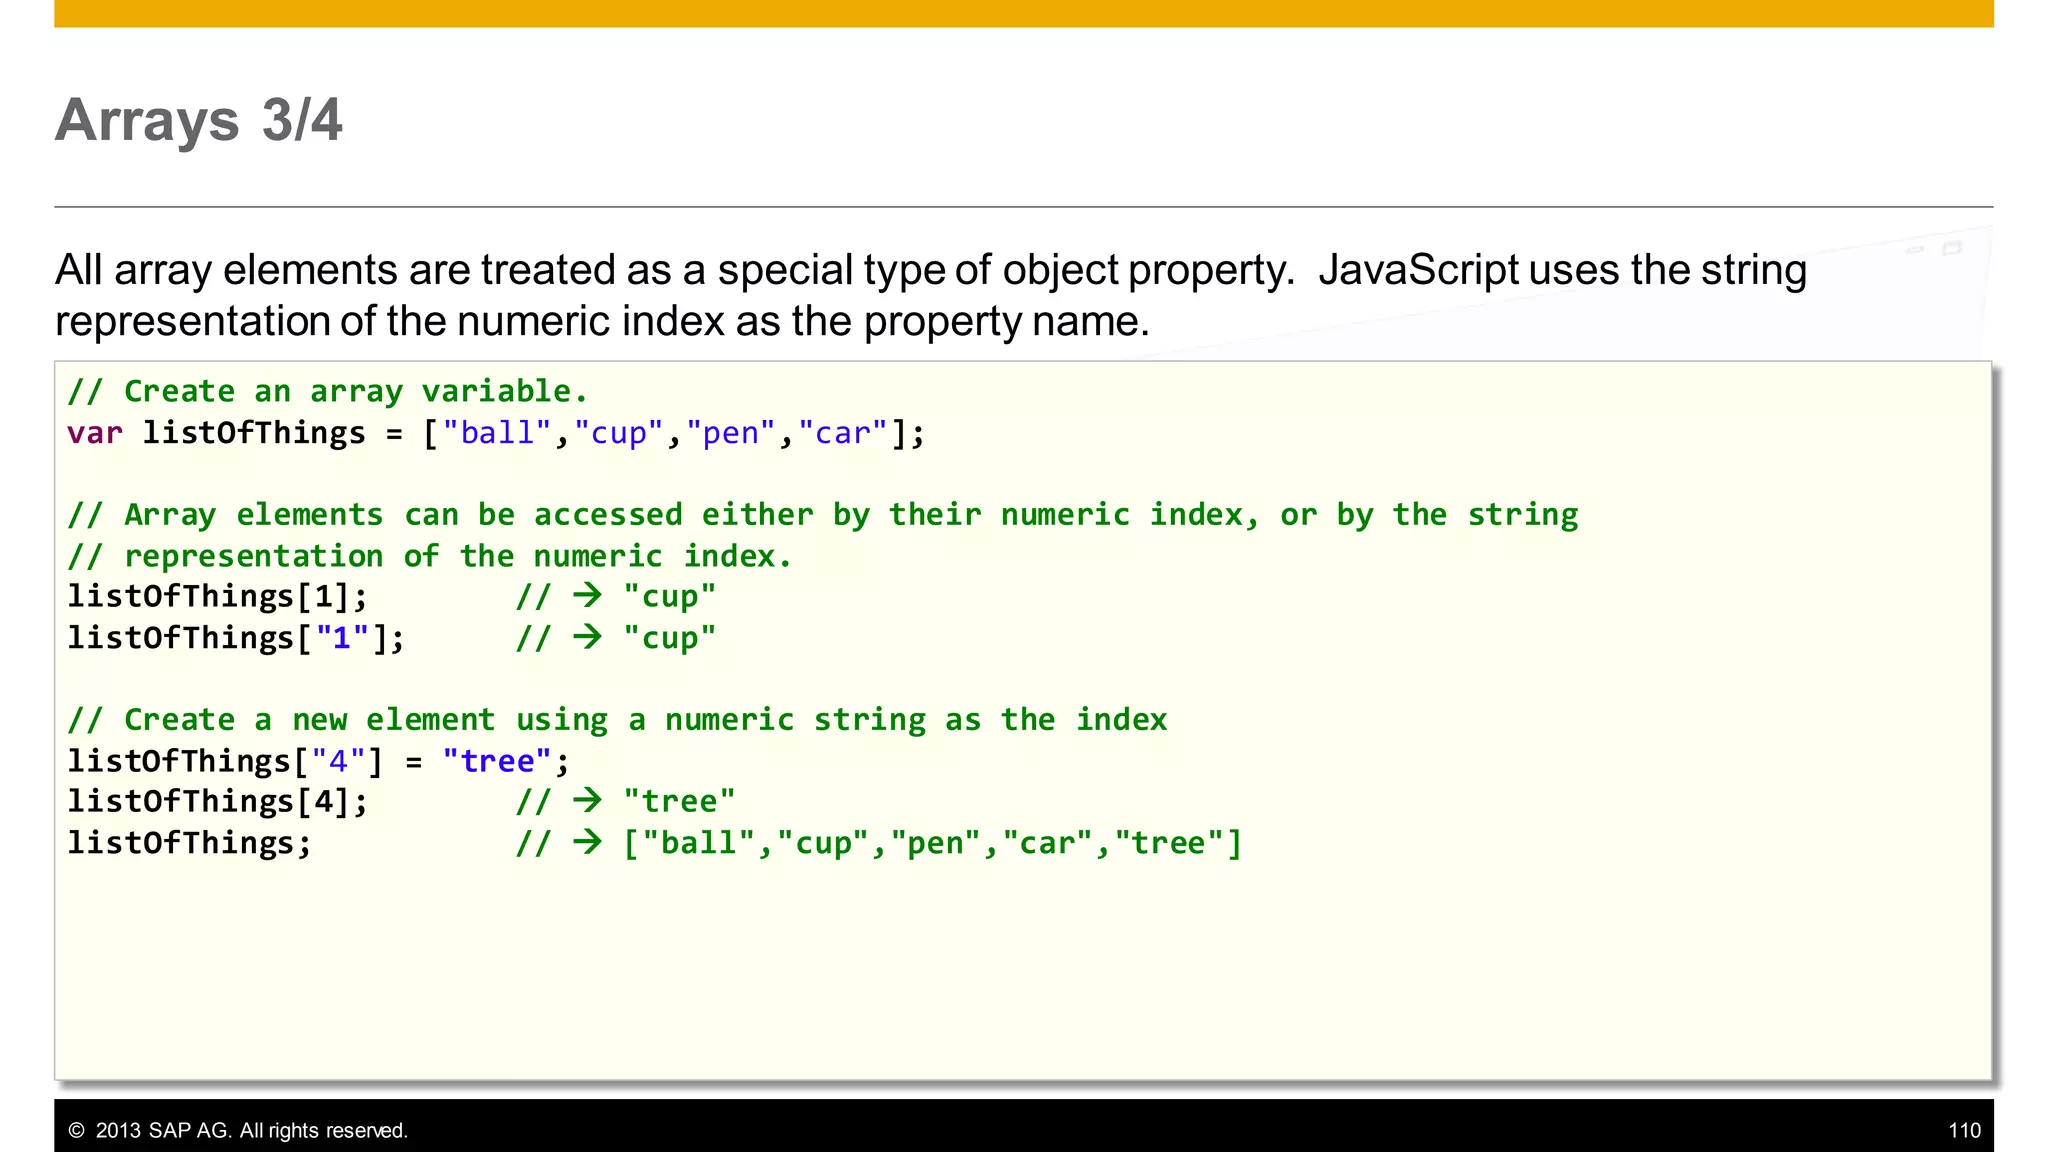This screenshot has height=1152, width=2048.
Task: Click the code listOfThings["1"];
Action: click(236, 638)
